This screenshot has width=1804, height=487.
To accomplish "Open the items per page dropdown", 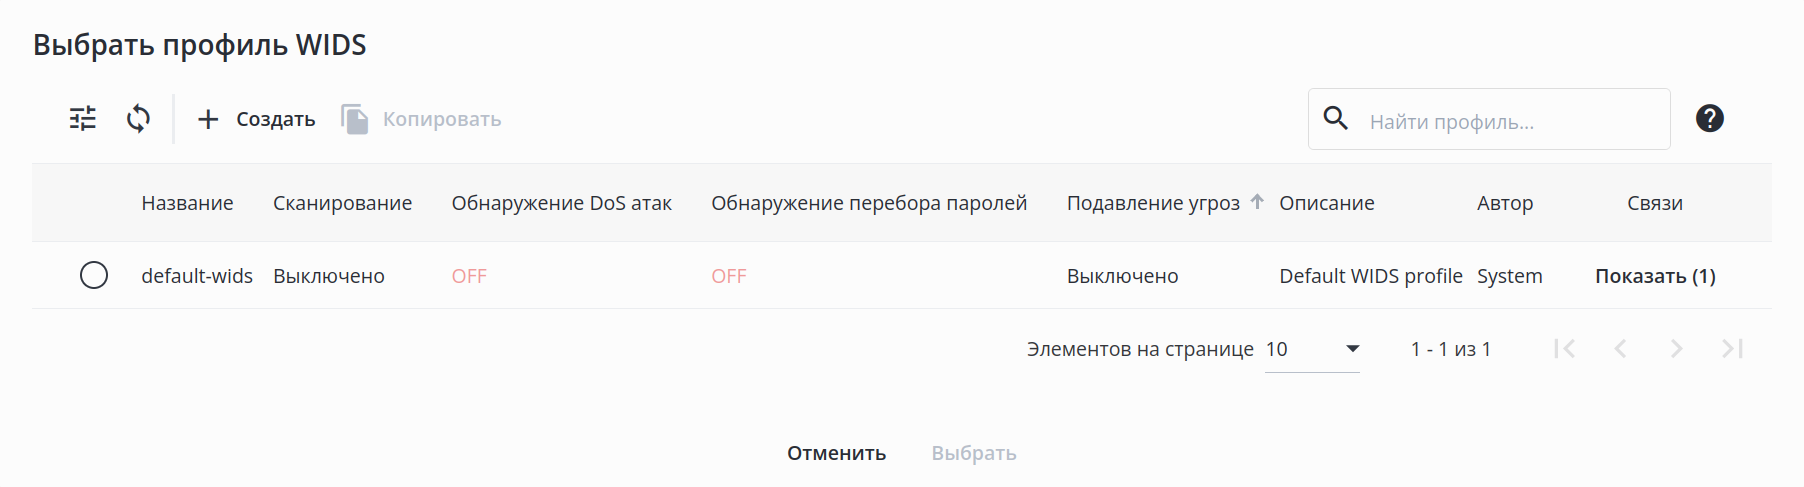I will coord(1312,349).
